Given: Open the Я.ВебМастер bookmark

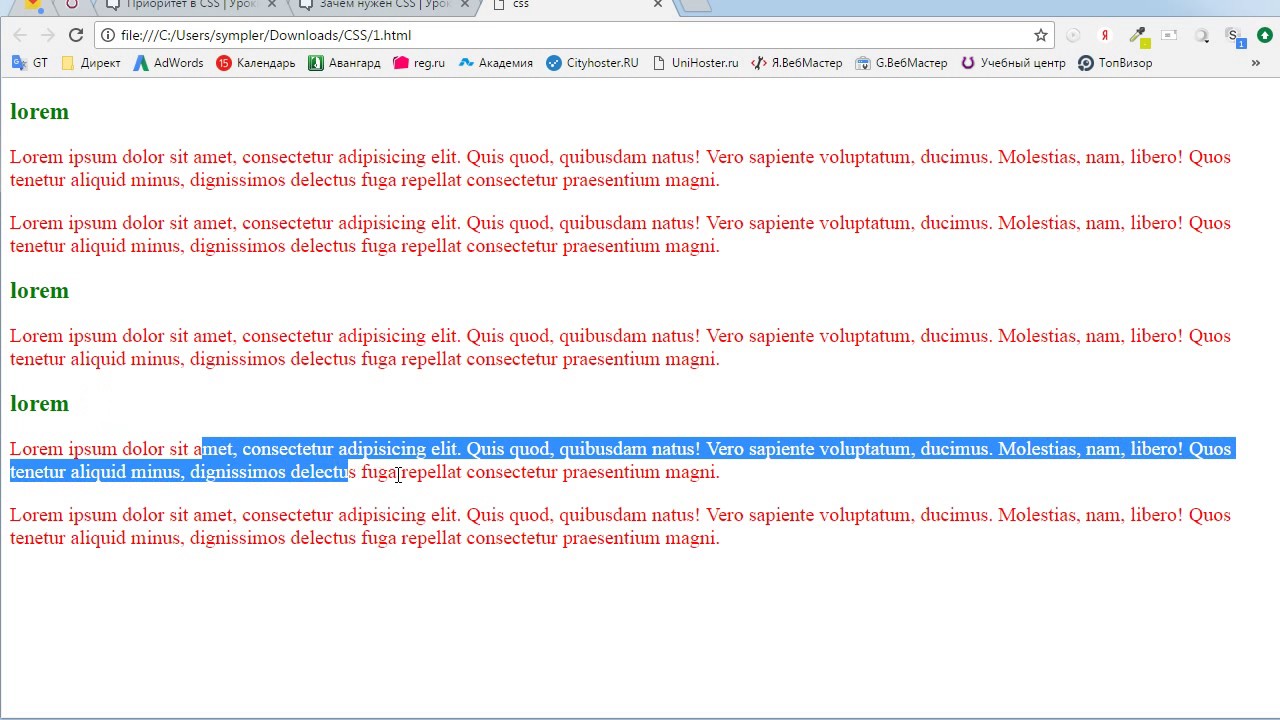Looking at the screenshot, I should click(797, 63).
